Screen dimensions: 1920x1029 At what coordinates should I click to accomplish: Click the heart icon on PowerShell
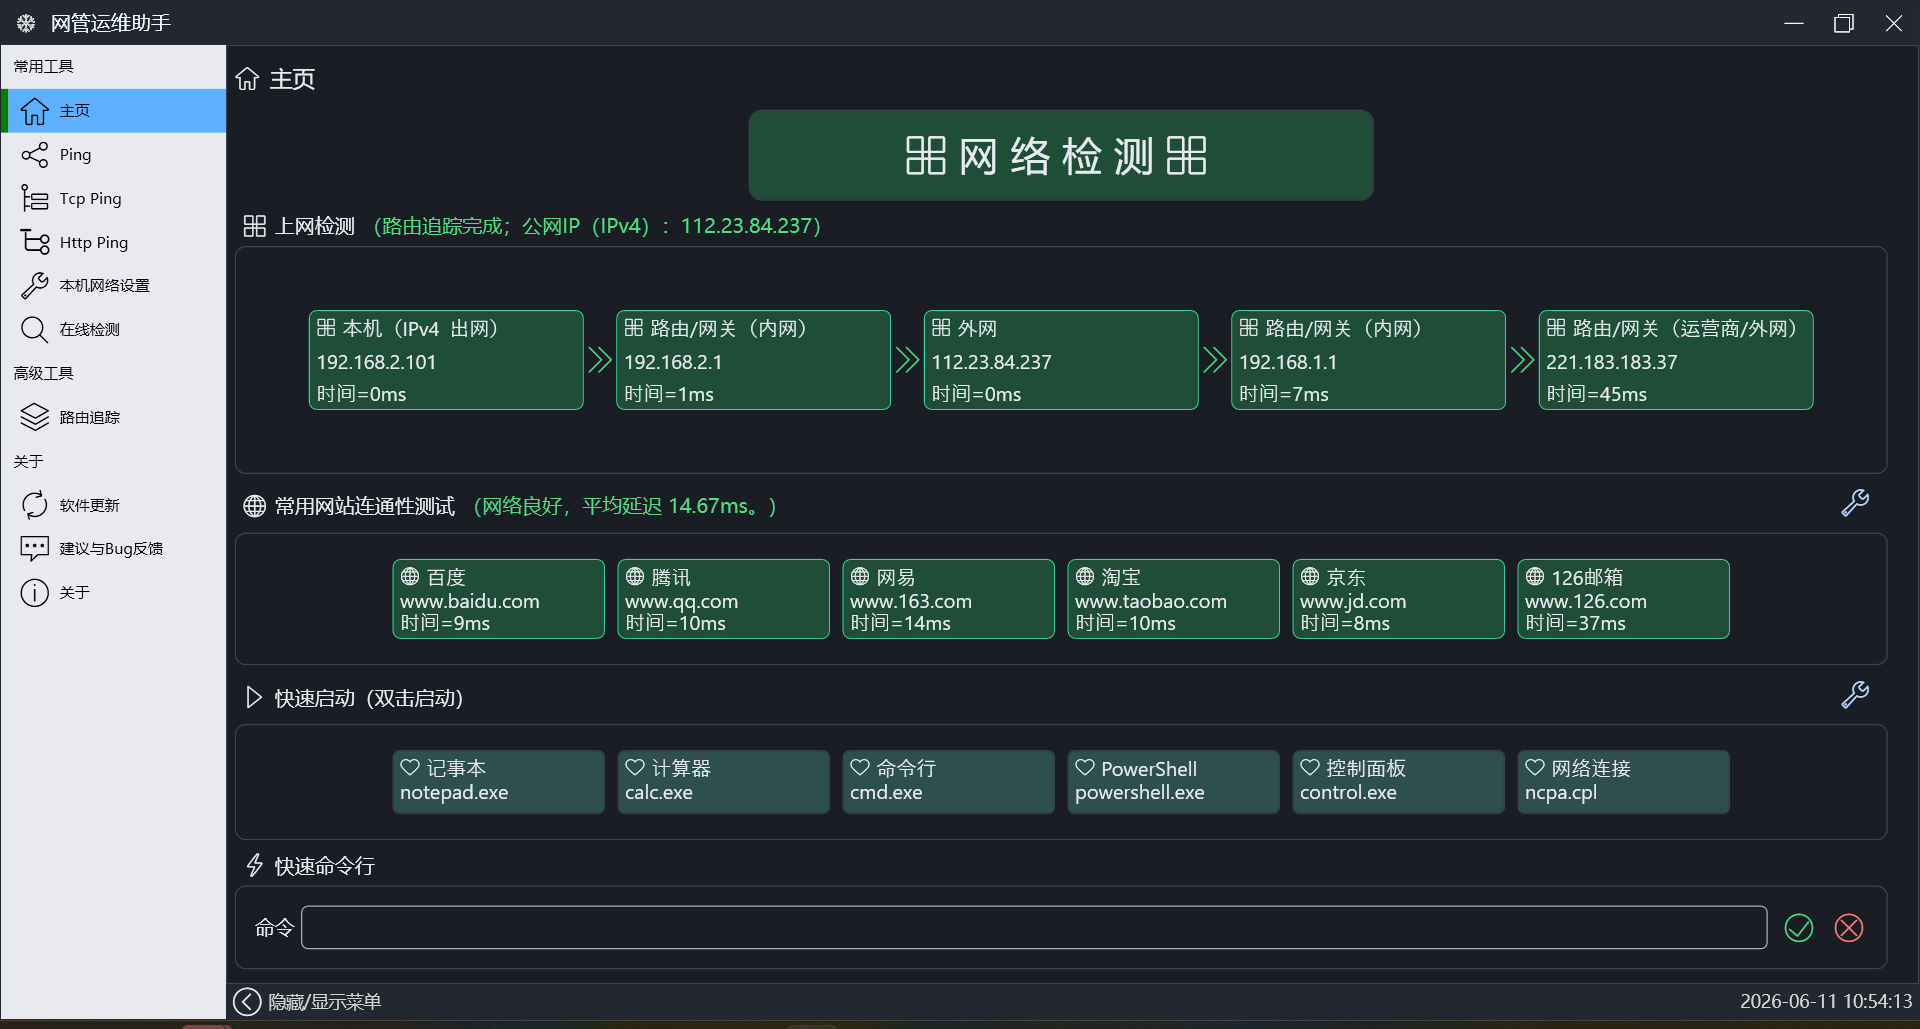tap(1085, 767)
